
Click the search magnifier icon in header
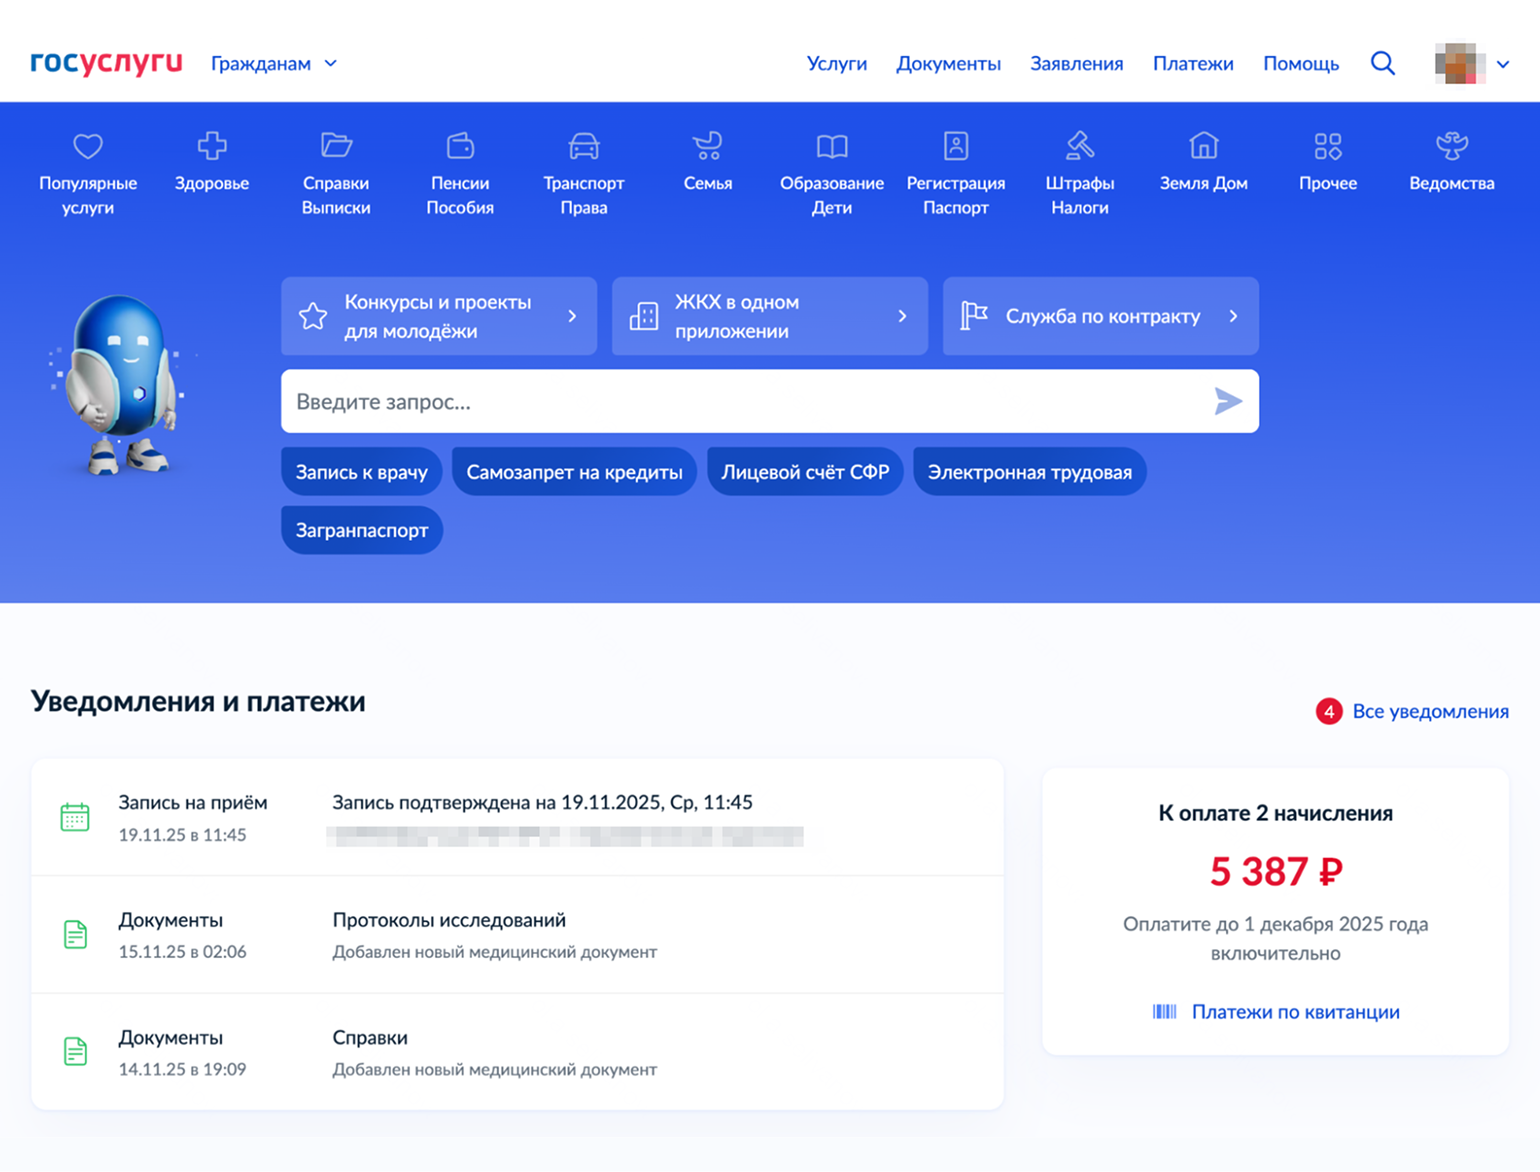pyautogui.click(x=1383, y=63)
